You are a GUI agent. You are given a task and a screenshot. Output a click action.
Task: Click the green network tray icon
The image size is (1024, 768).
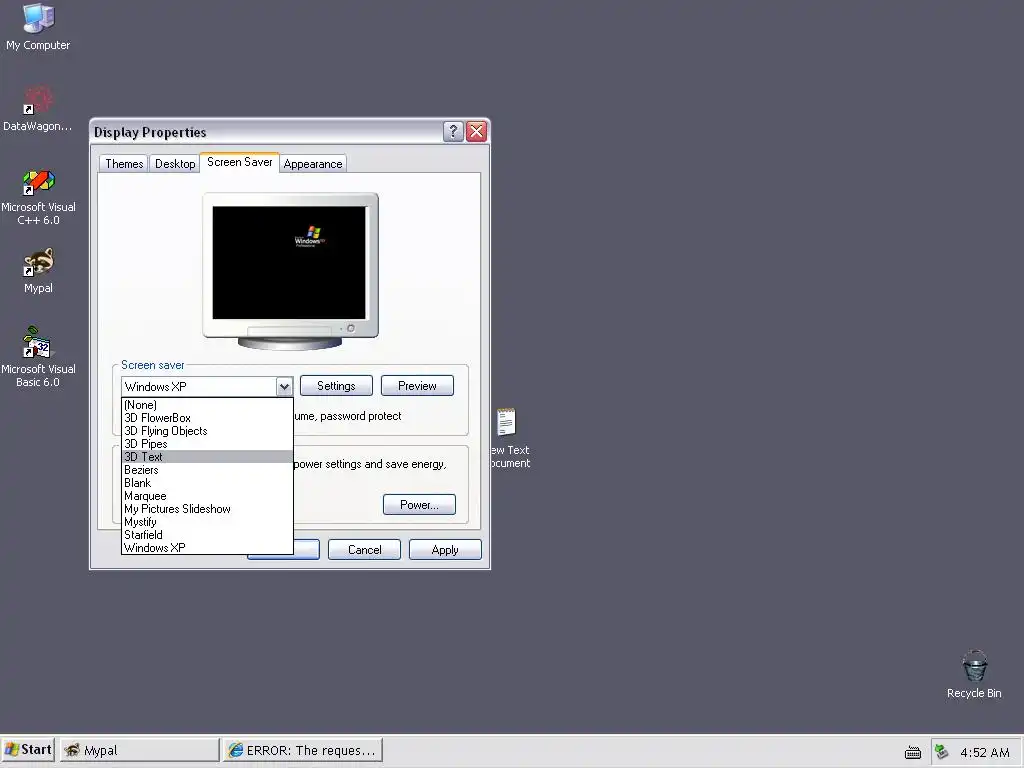click(x=941, y=752)
